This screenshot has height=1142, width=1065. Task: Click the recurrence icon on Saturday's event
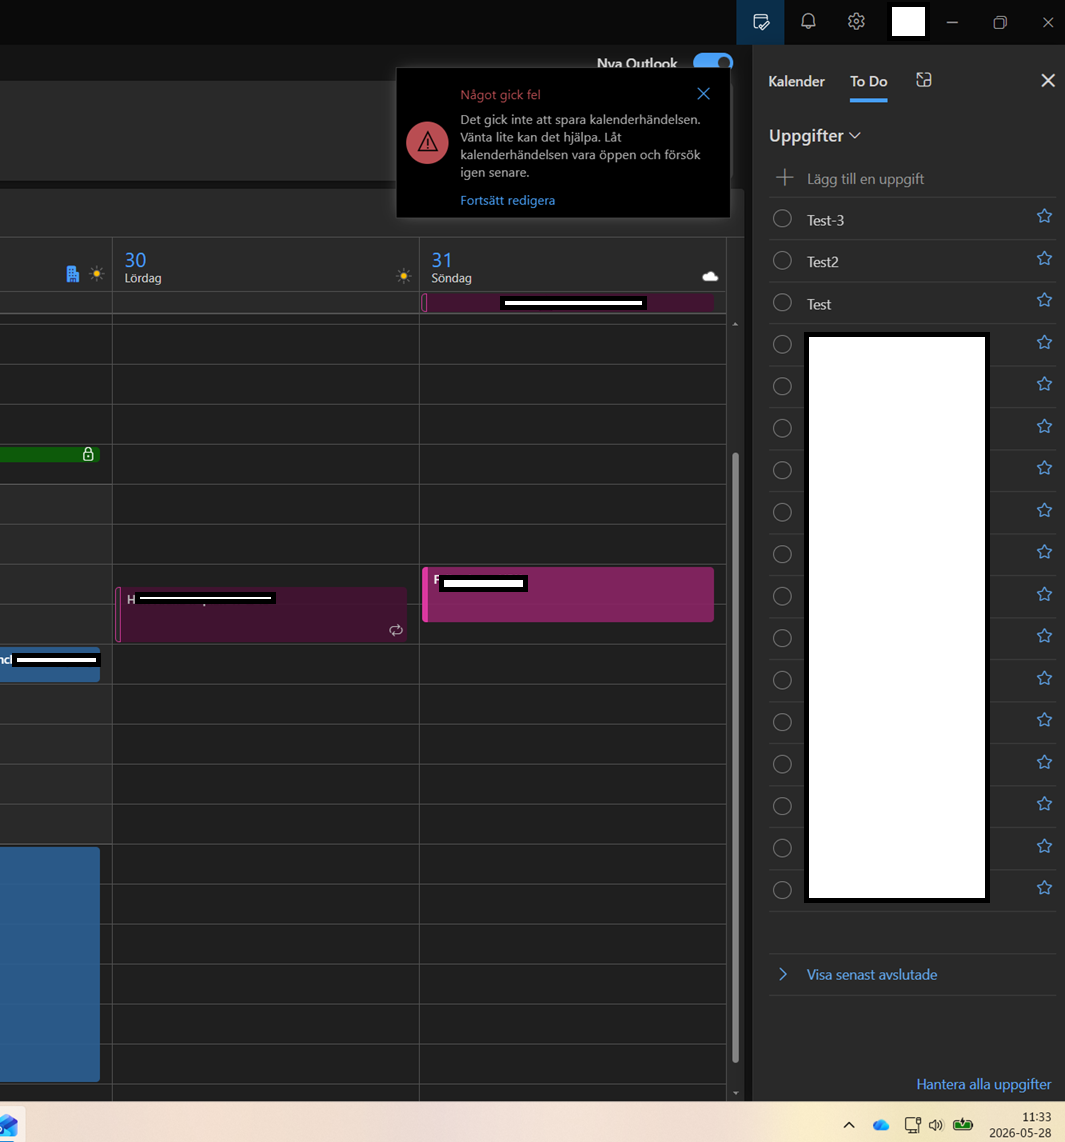tap(396, 630)
